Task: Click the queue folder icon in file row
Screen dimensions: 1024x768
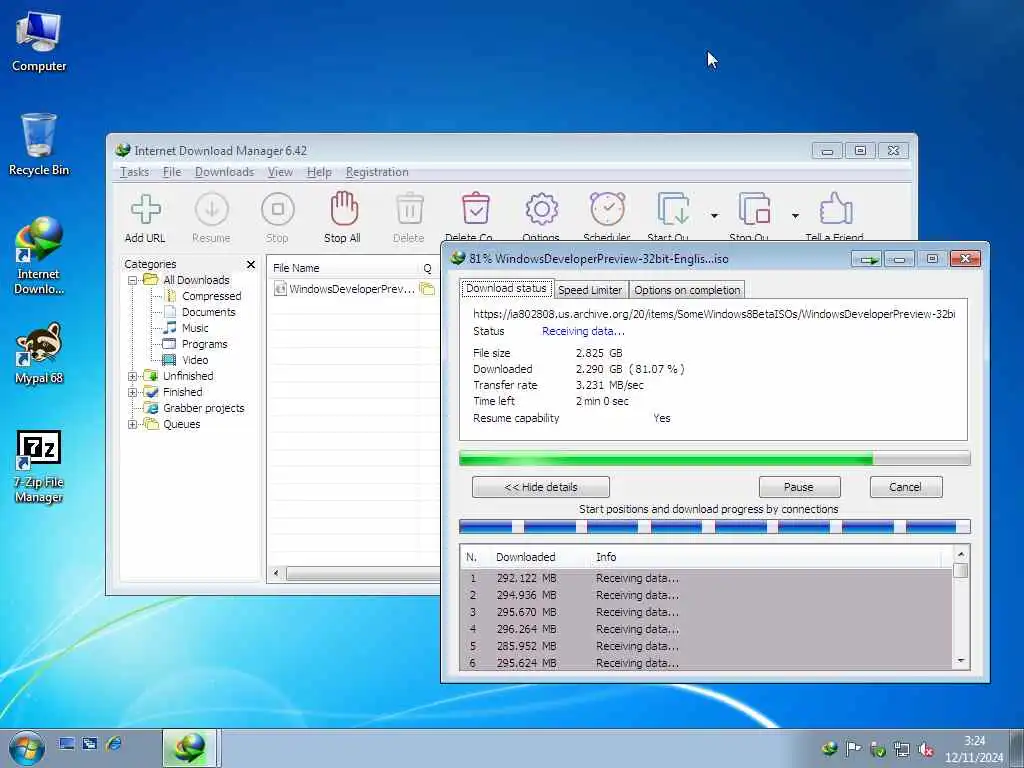Action: coord(427,289)
